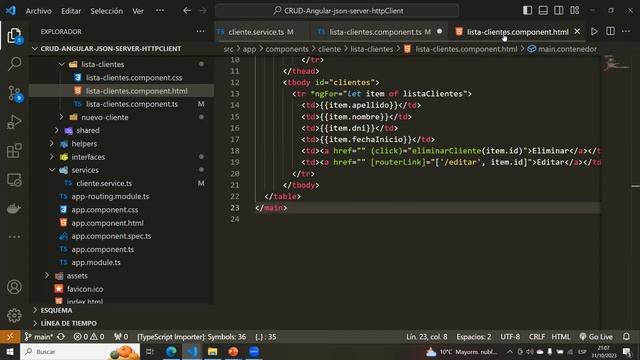This screenshot has height=360, width=640.
Task: Open the Editar menu
Action: click(71, 11)
